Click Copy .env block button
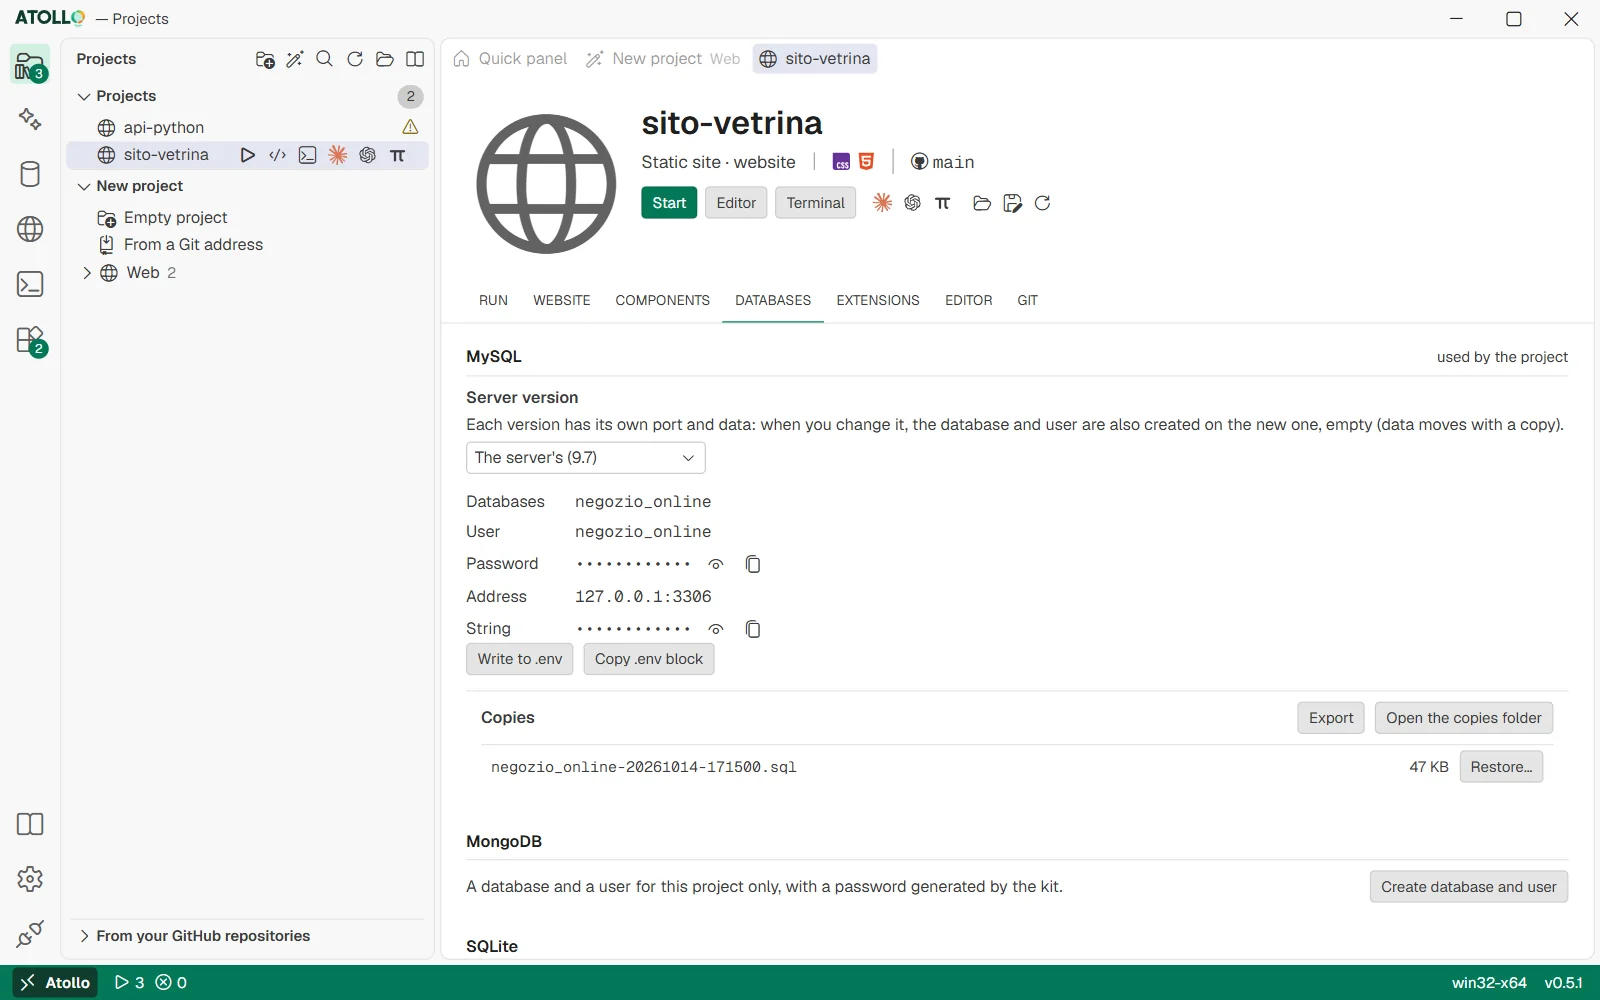 [x=649, y=659]
